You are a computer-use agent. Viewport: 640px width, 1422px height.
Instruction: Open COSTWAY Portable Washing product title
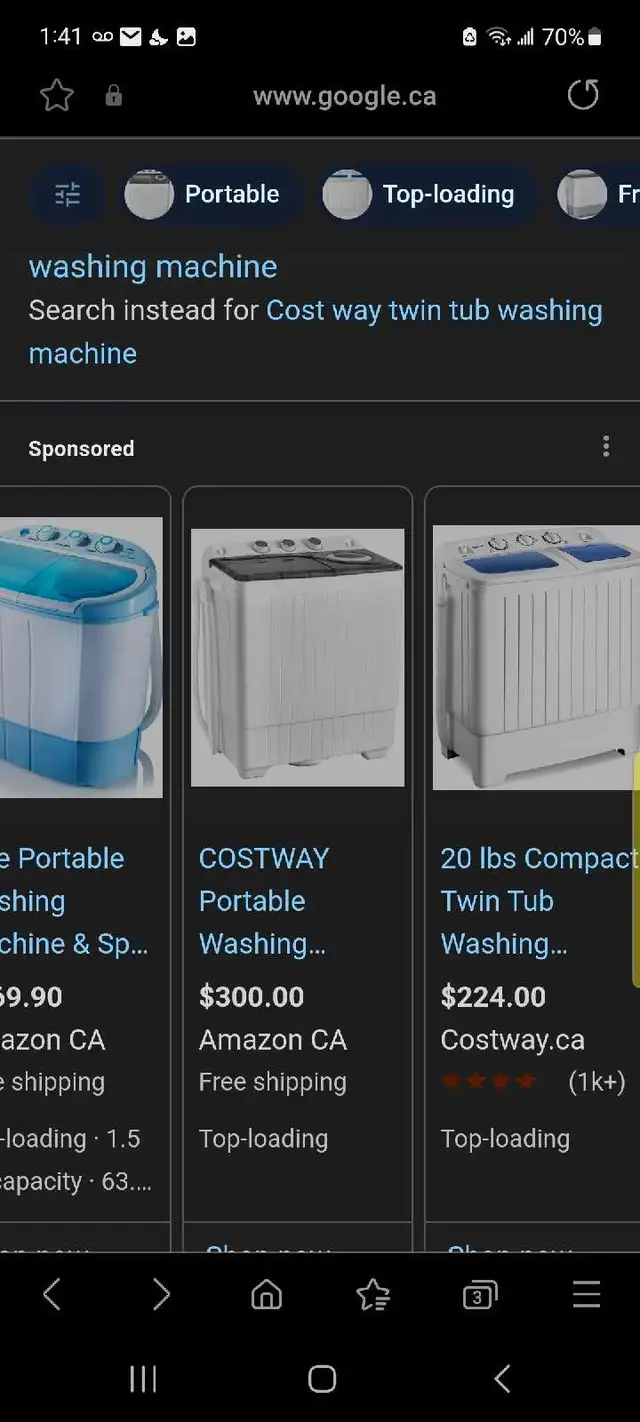tap(264, 901)
